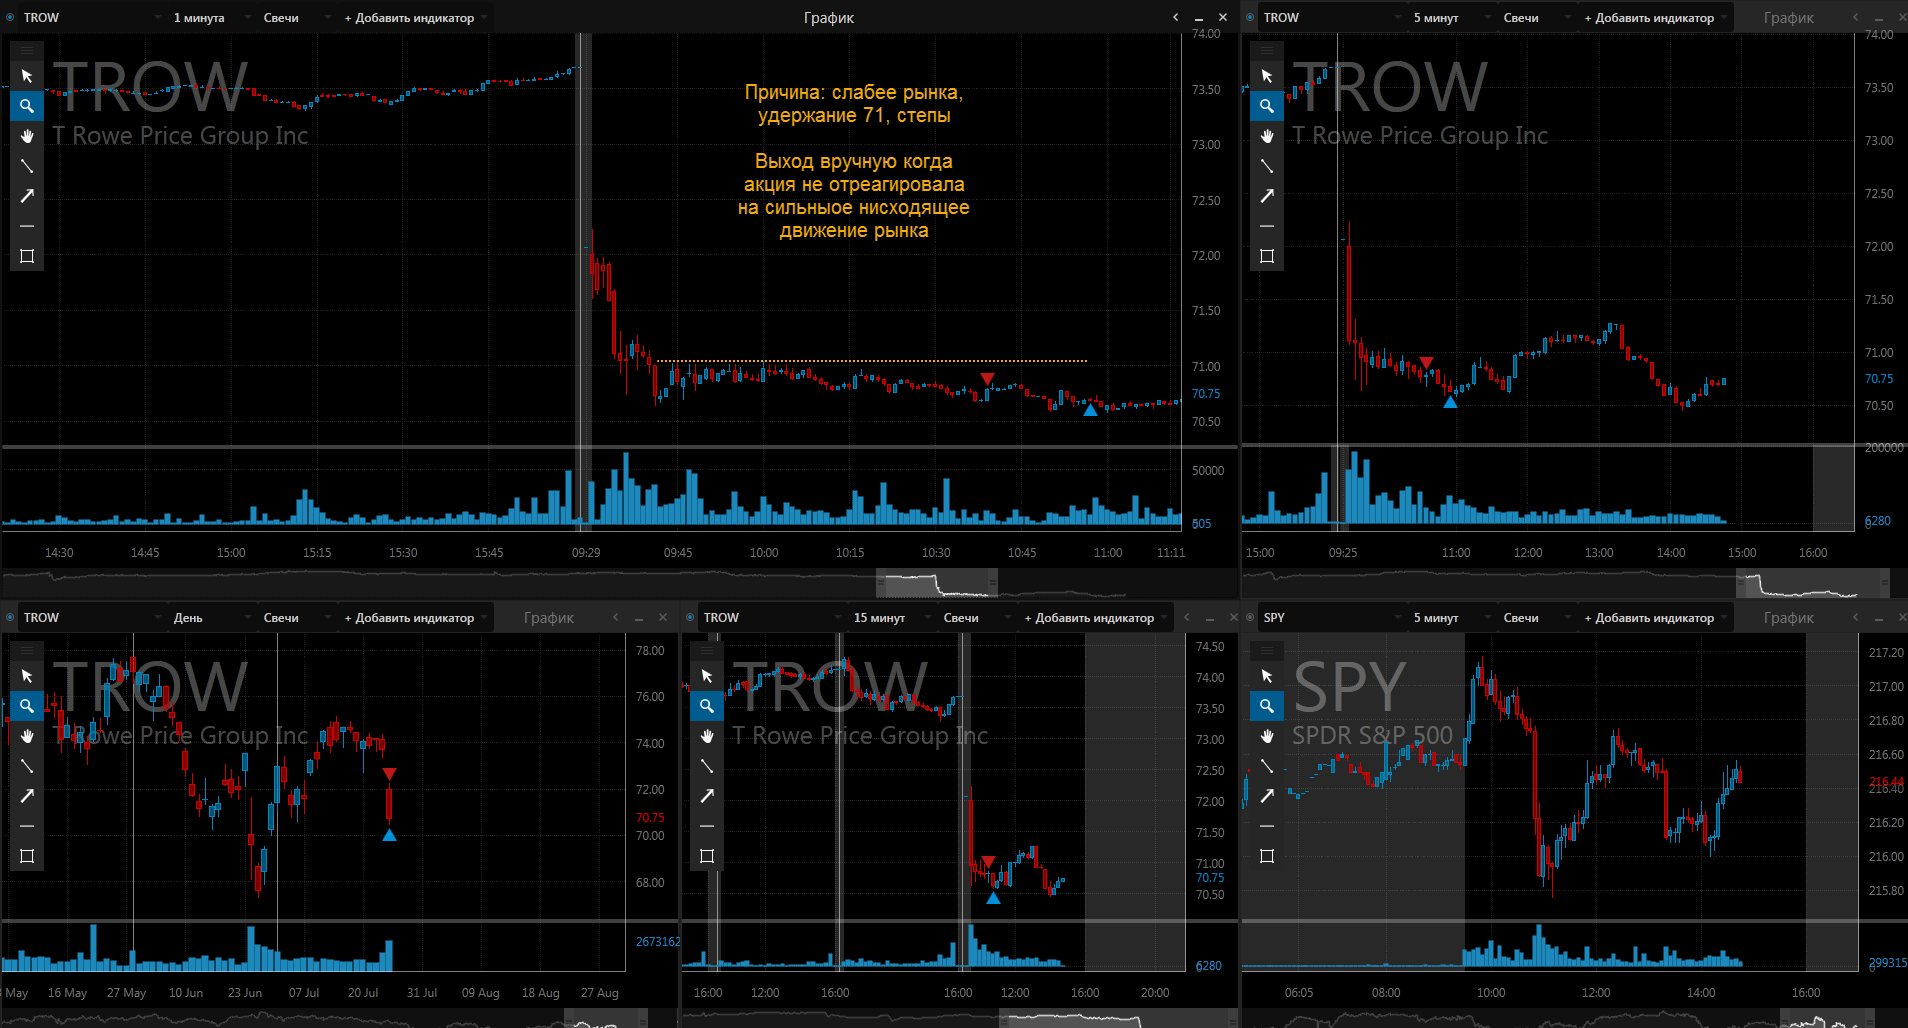Click 09:29 time label on 1 минута axis
The image size is (1908, 1028).
click(586, 552)
